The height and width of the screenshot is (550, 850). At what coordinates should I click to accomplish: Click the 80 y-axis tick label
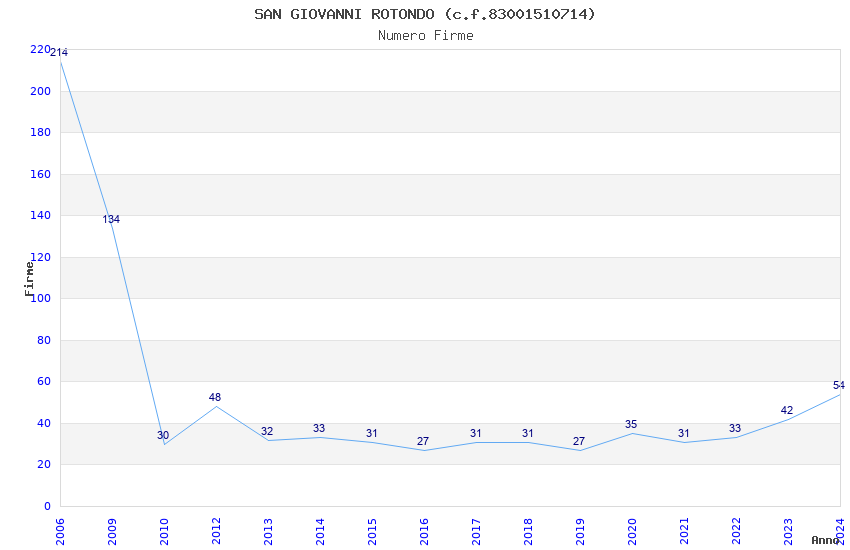[x=43, y=340]
